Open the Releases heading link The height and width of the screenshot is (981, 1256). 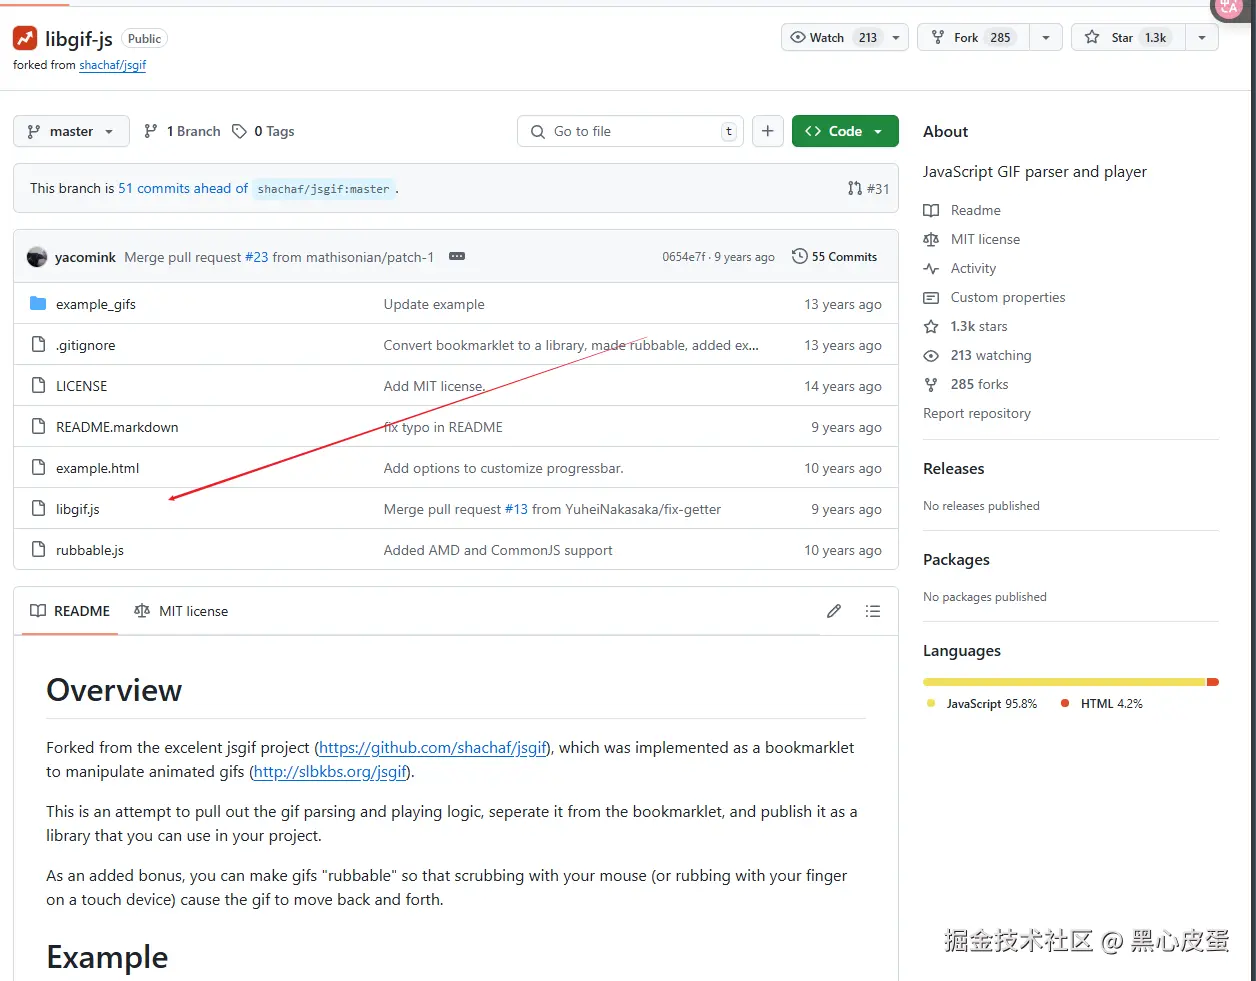point(954,469)
